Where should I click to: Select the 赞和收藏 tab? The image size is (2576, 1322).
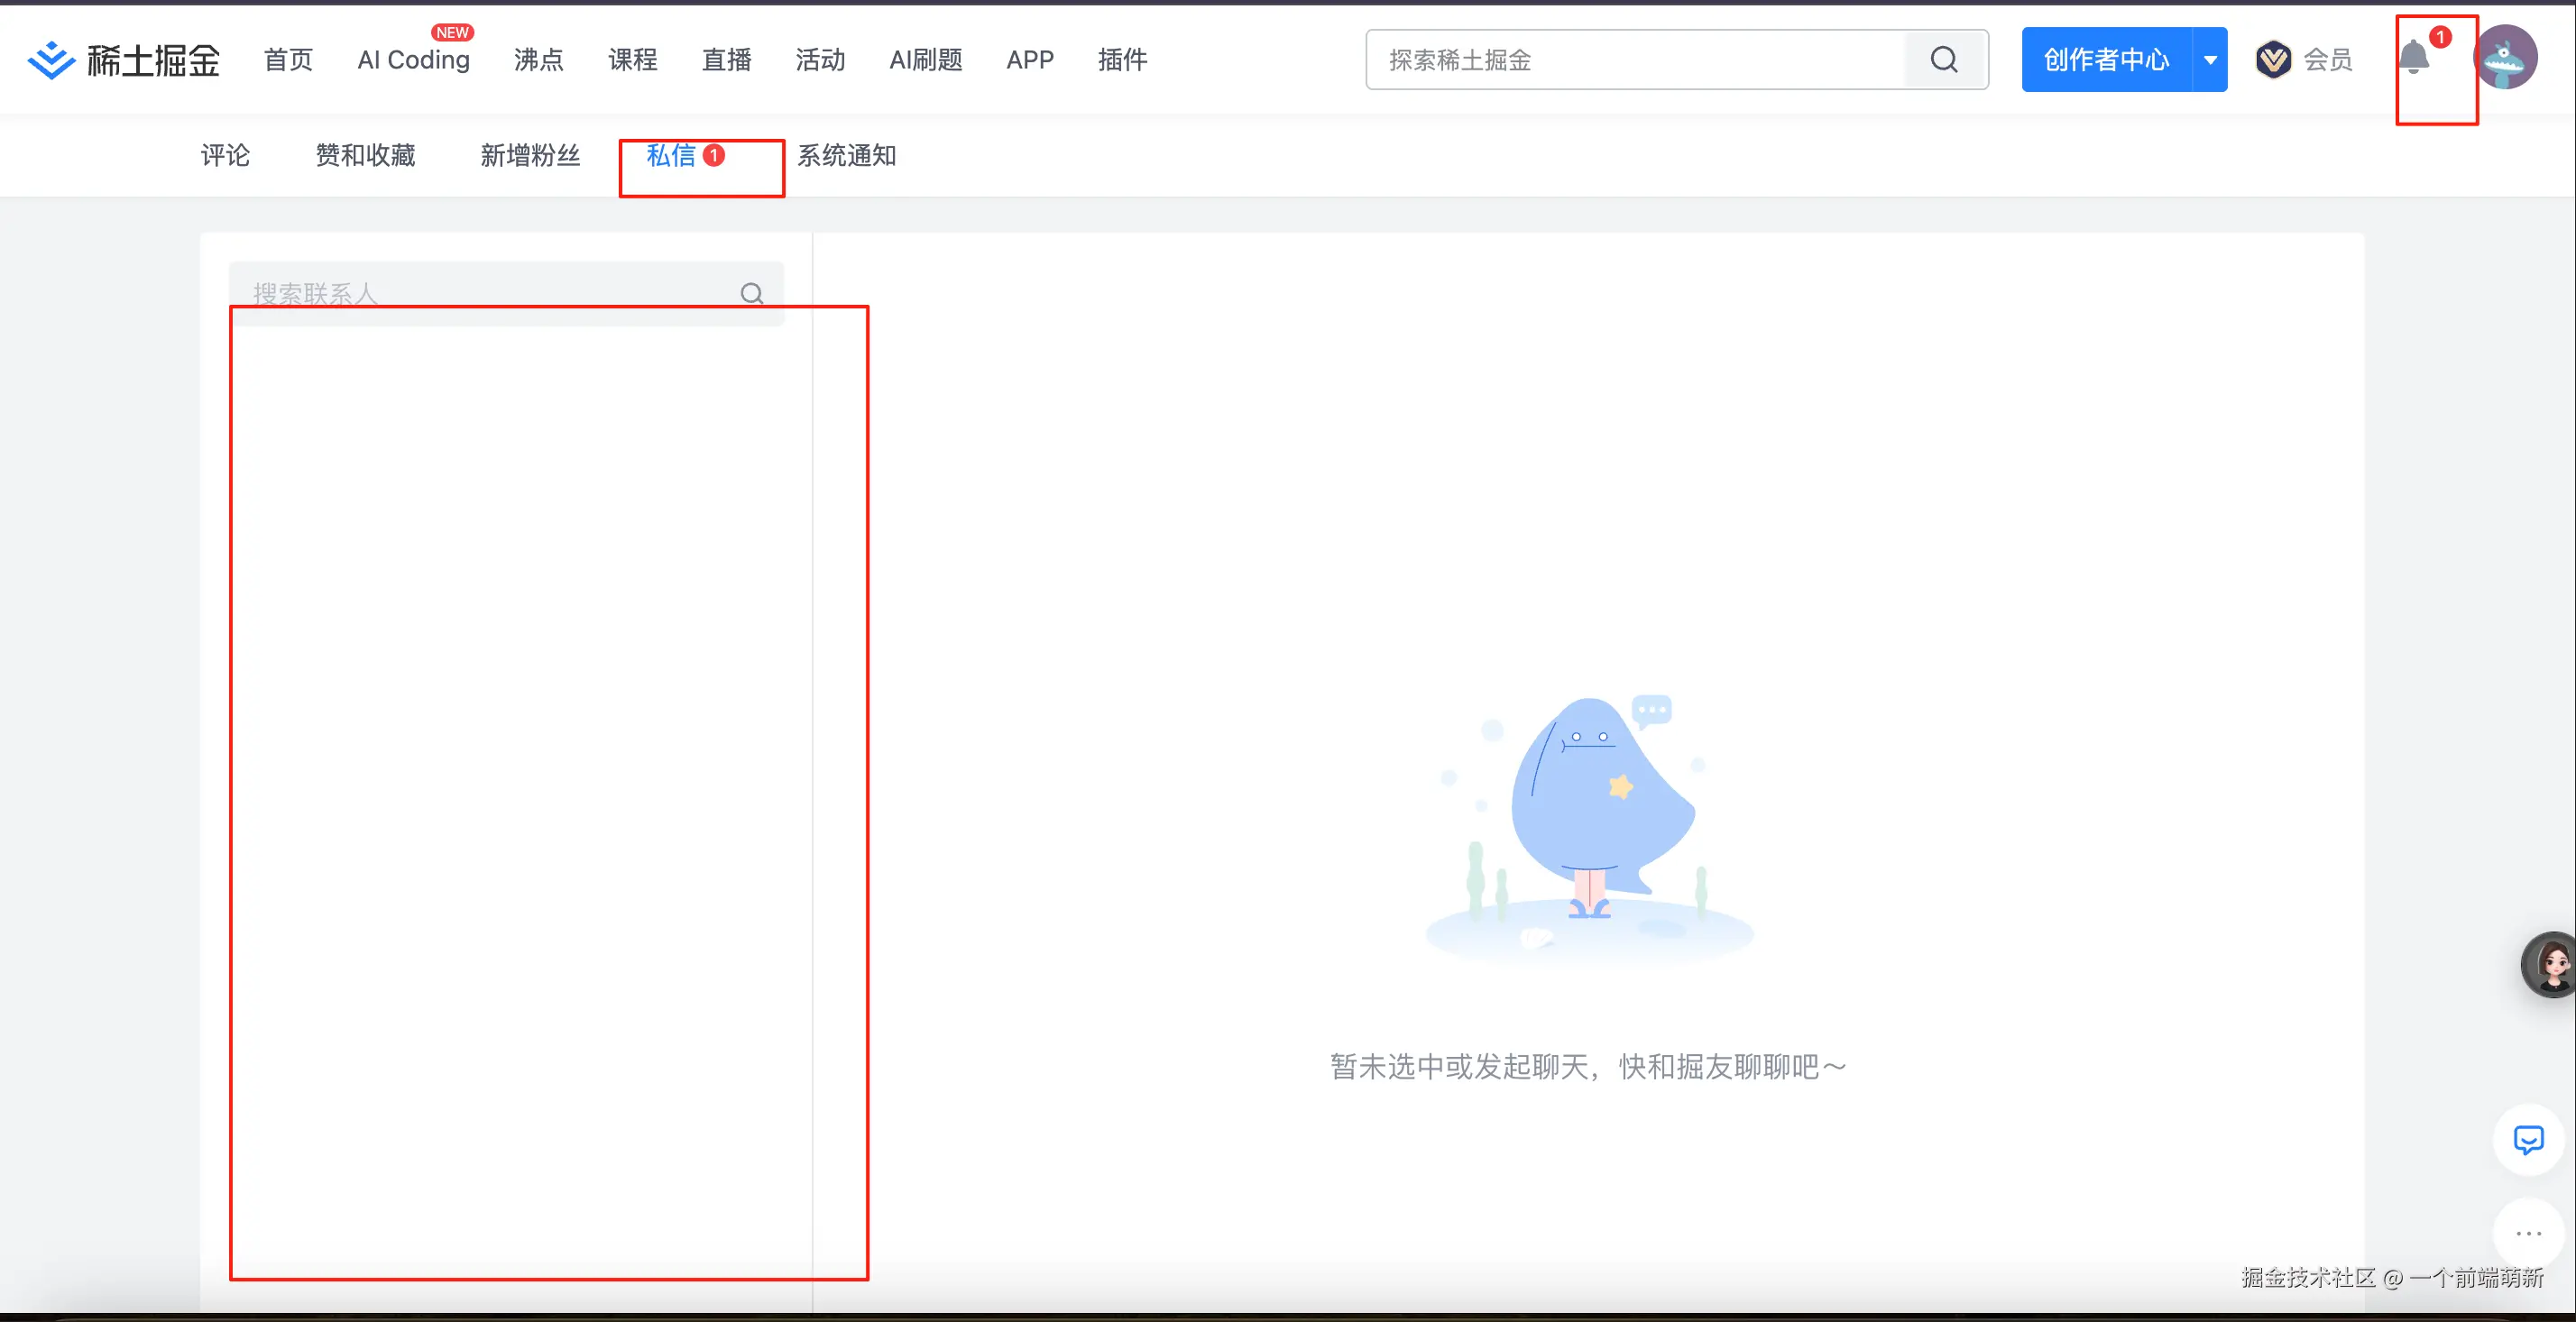tap(364, 156)
